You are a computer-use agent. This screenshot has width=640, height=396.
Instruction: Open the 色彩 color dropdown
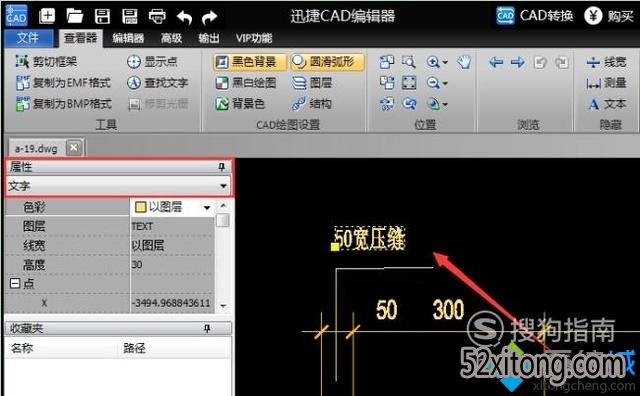207,208
